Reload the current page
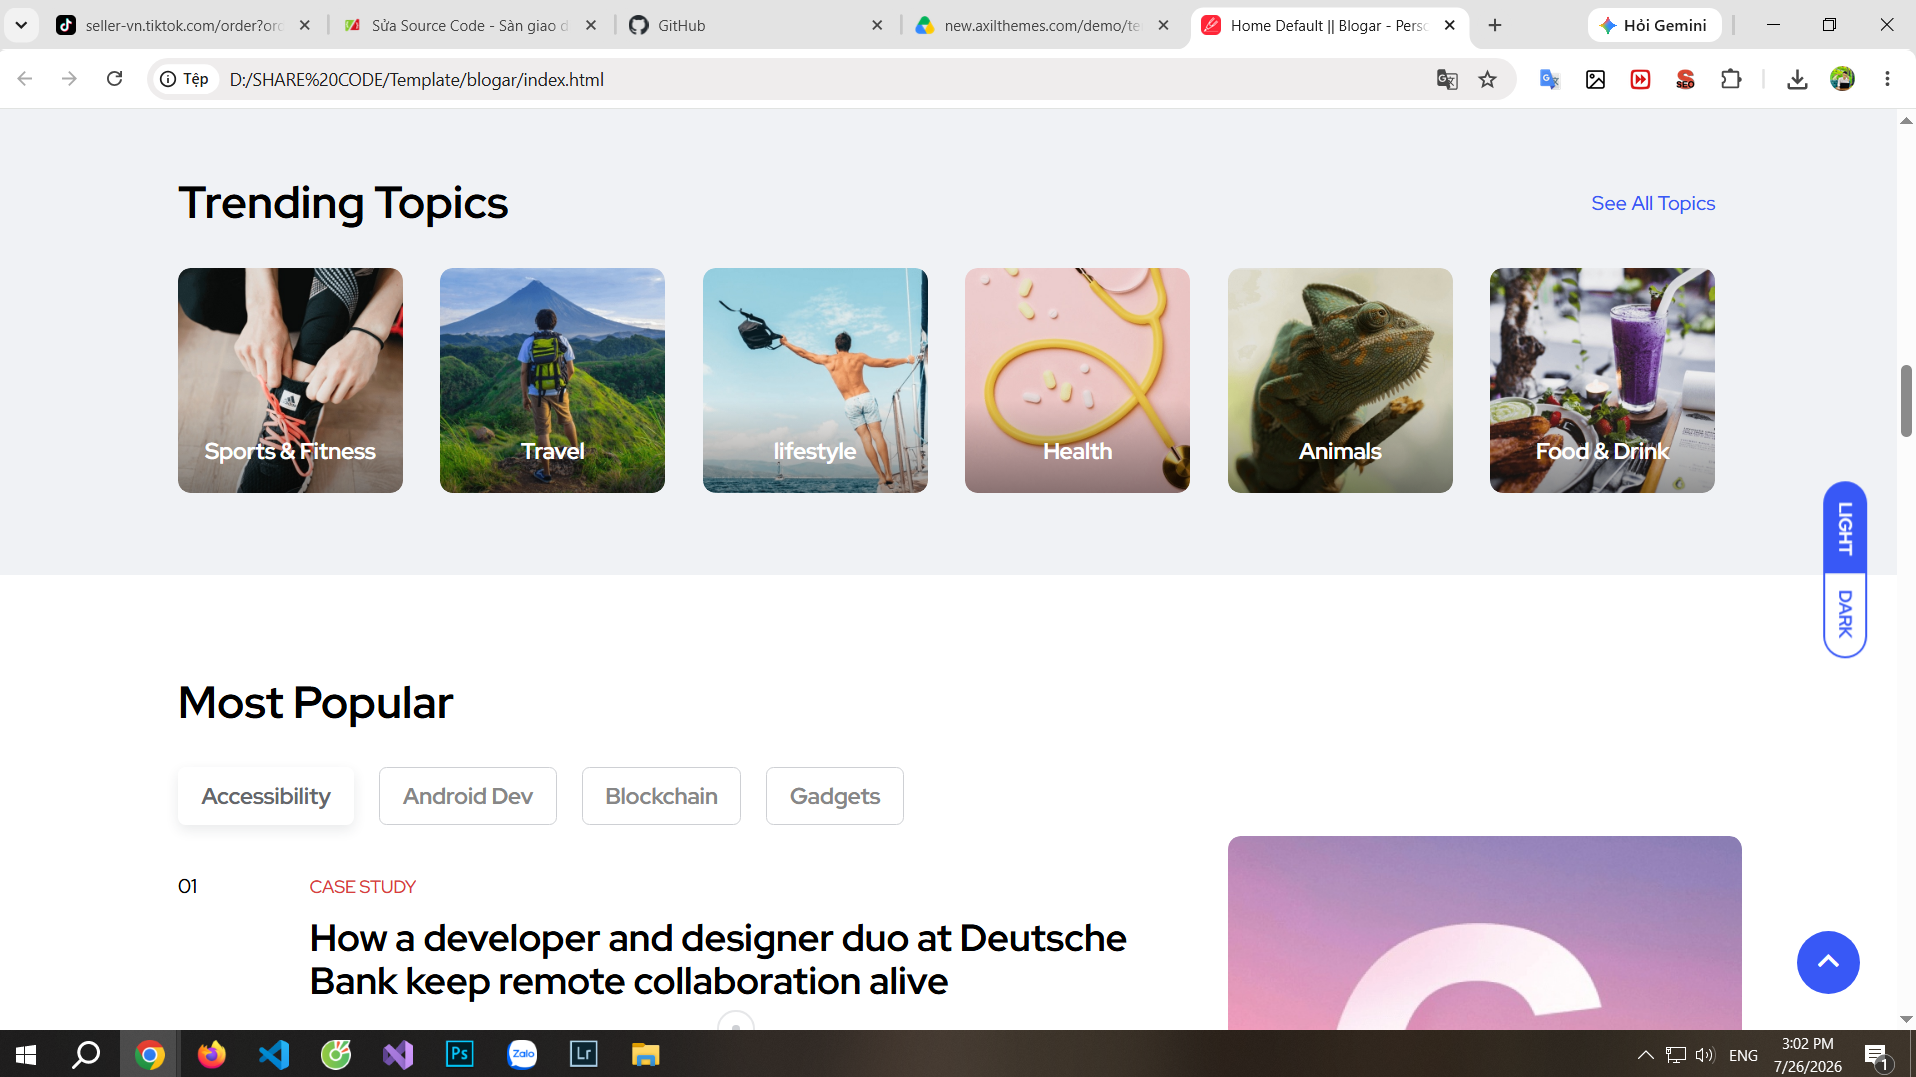Viewport: 1916px width, 1077px height. (x=115, y=79)
